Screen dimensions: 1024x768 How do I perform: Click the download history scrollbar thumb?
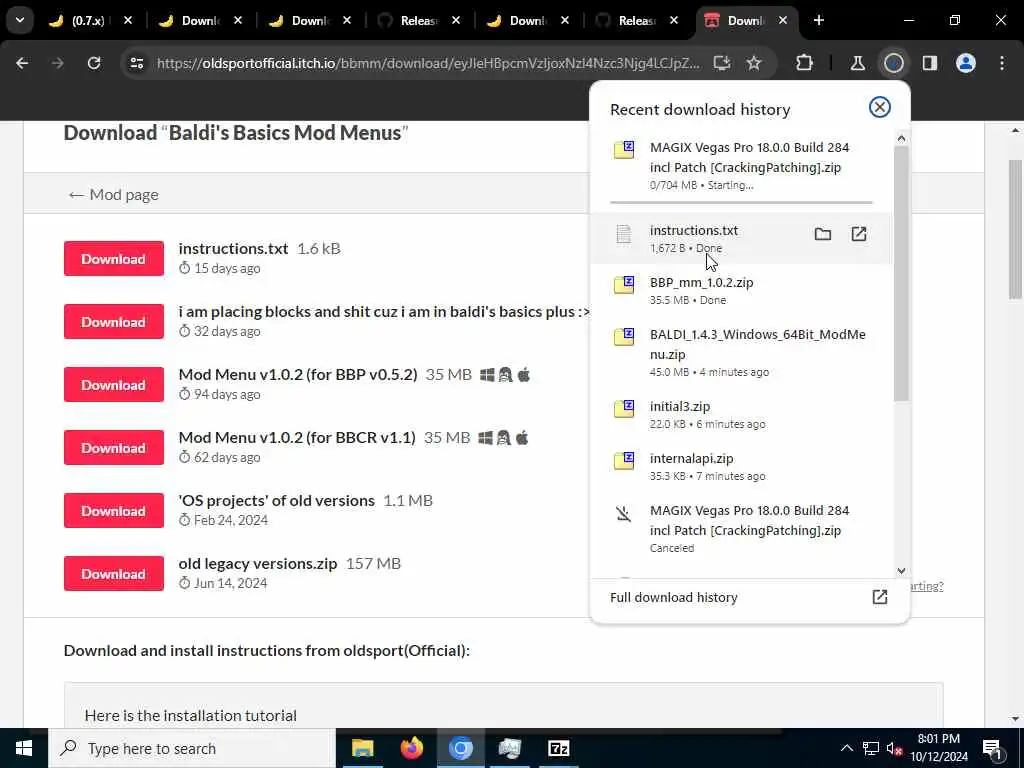point(901,273)
